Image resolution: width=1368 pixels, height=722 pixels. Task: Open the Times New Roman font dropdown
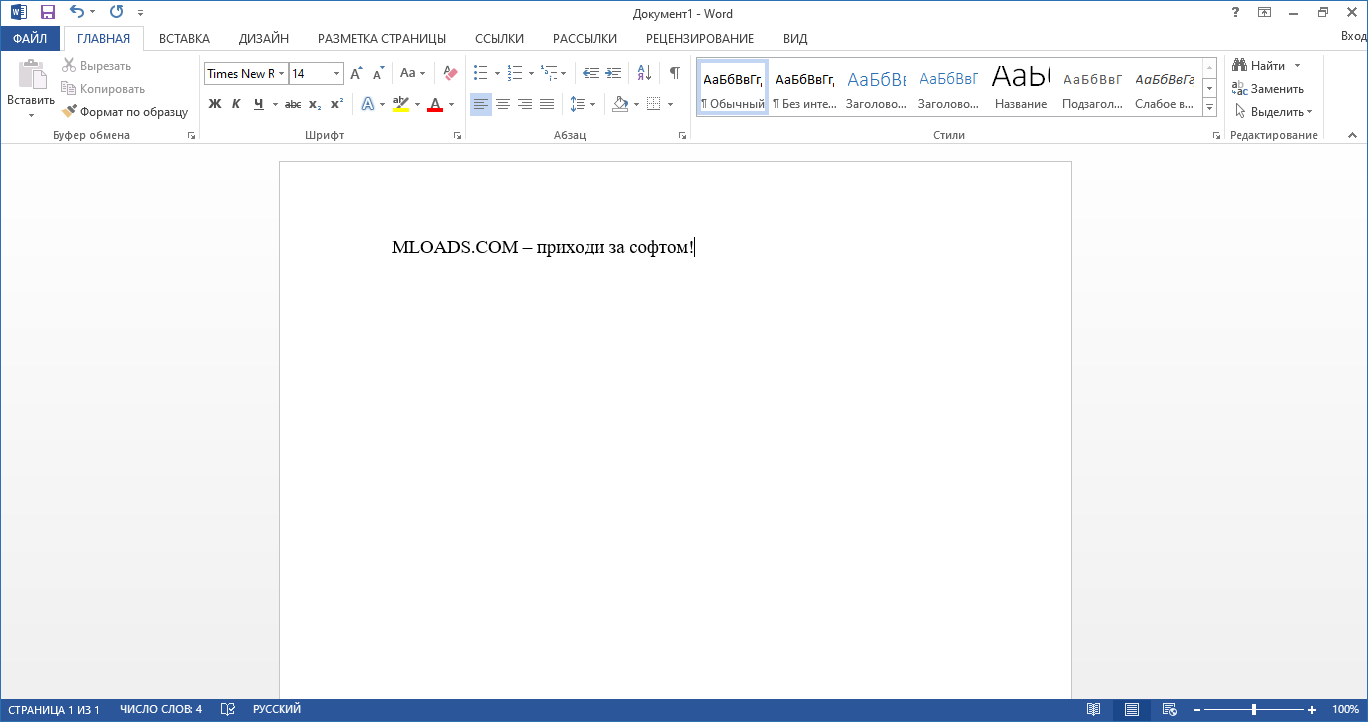tap(282, 73)
